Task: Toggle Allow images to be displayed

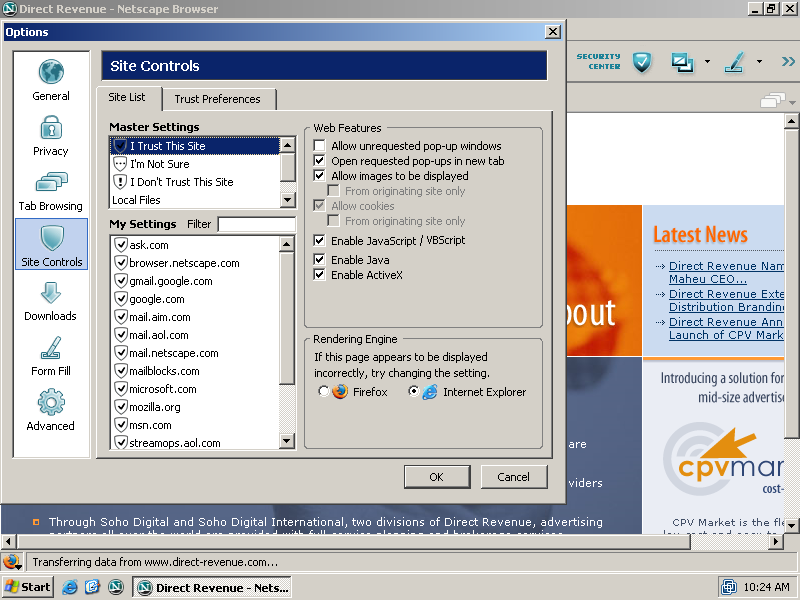Action: point(319,176)
